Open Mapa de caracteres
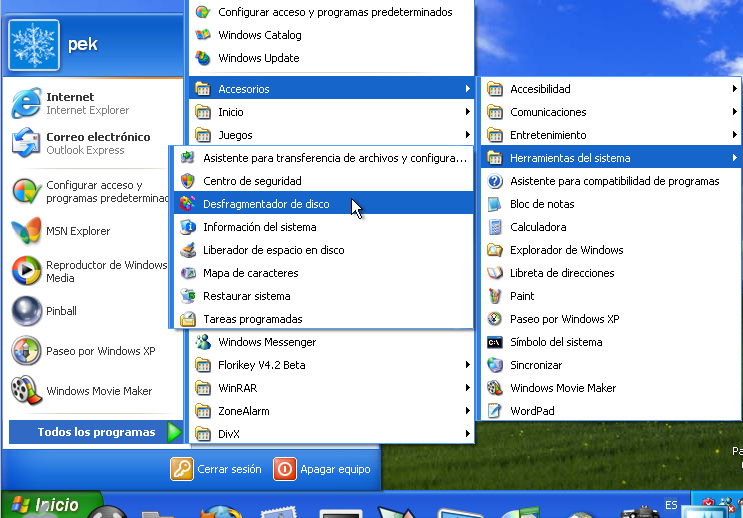This screenshot has height=518, width=743. [324, 273]
